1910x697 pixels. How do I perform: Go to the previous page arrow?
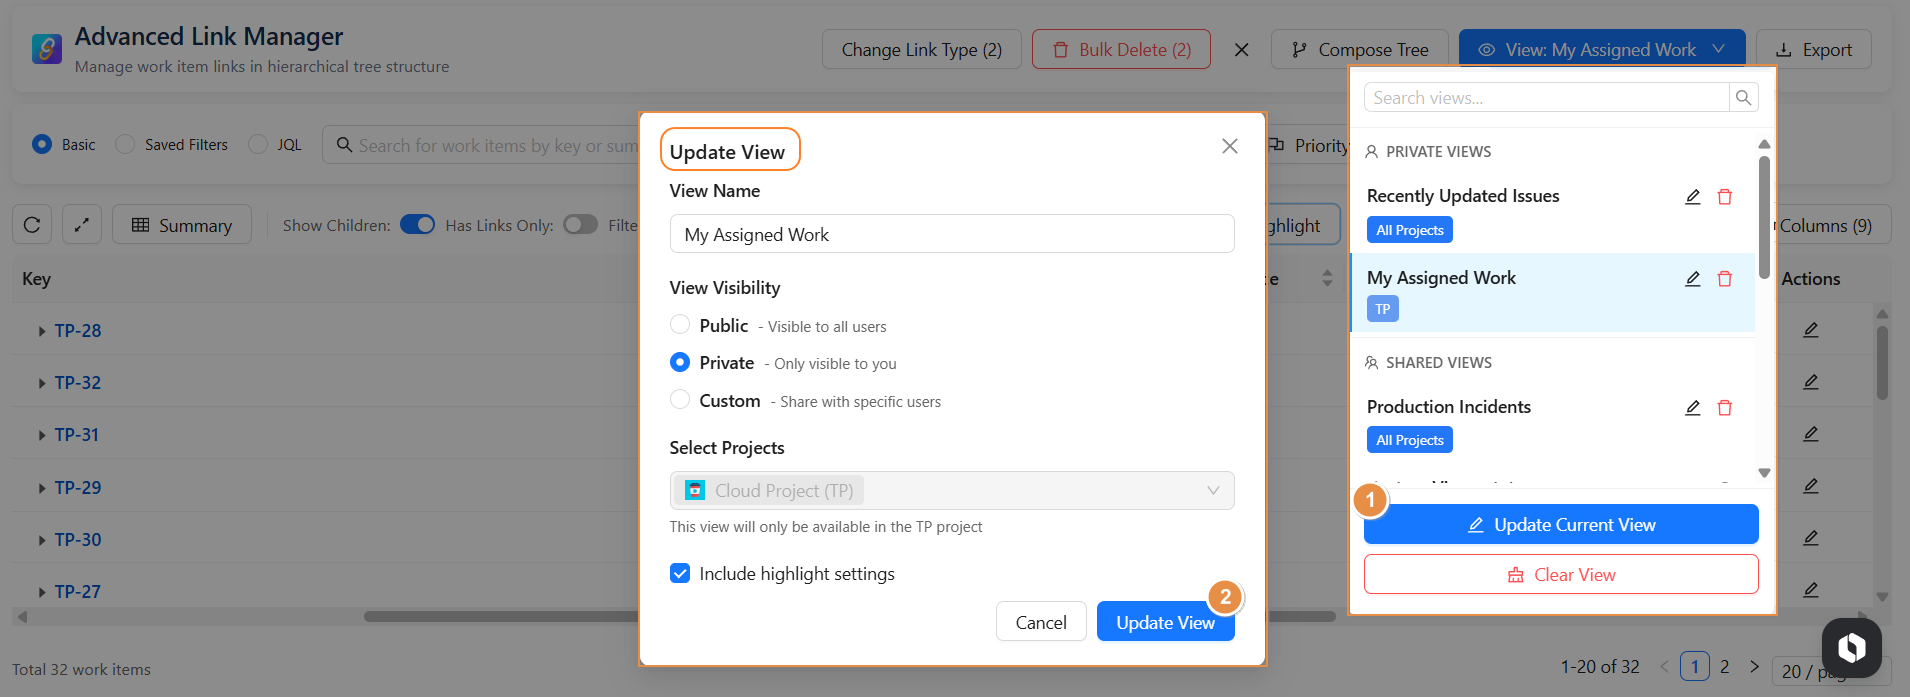pos(1664,666)
